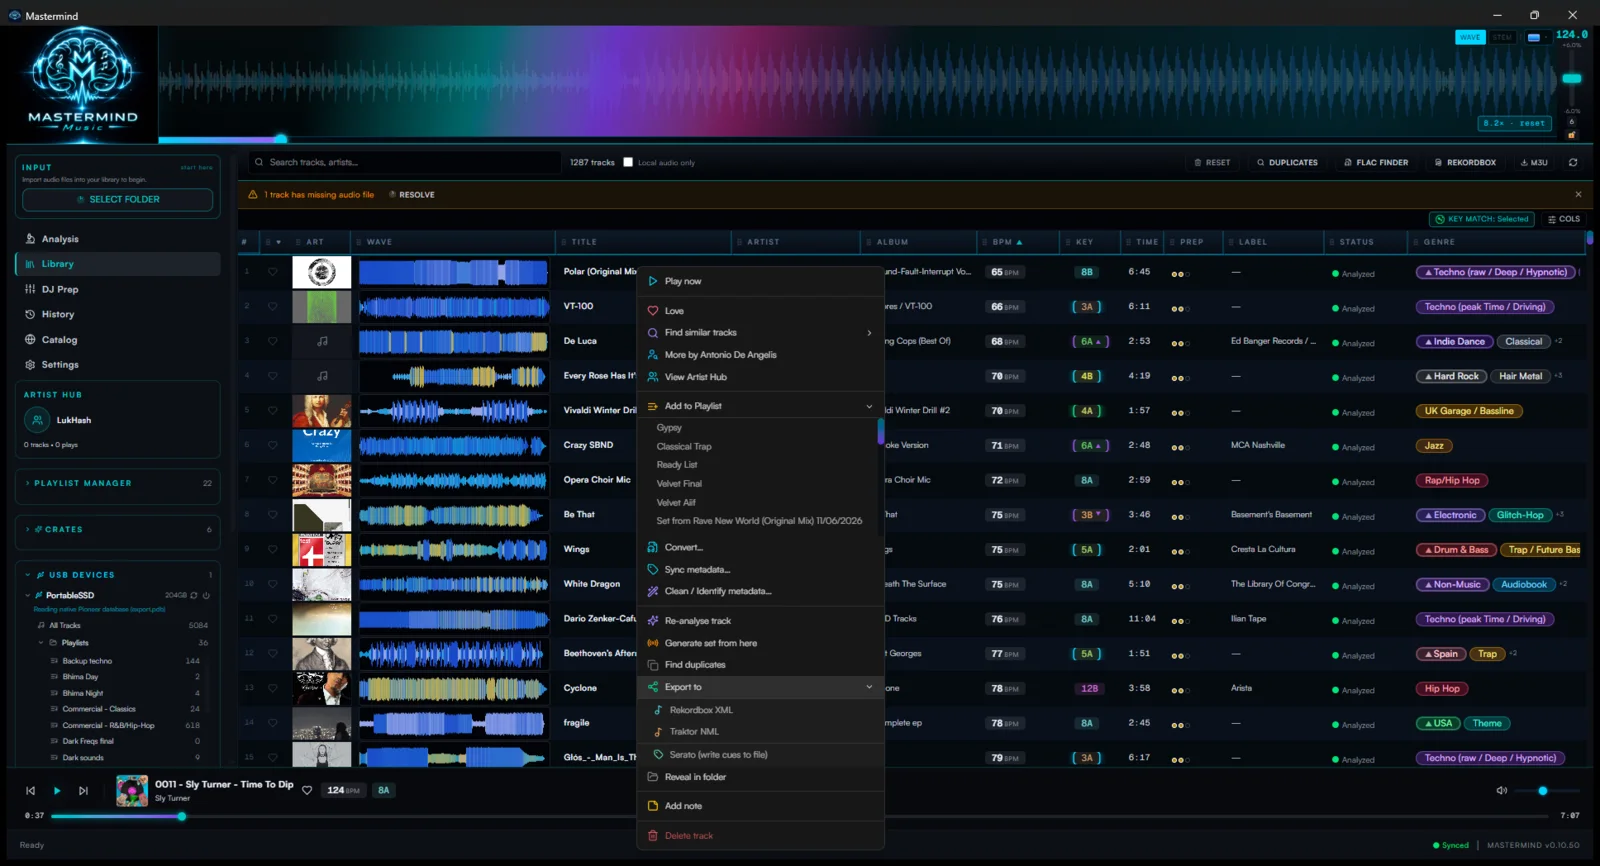Click the LukHash artist hub avatar
The height and width of the screenshot is (866, 1600).
point(38,420)
